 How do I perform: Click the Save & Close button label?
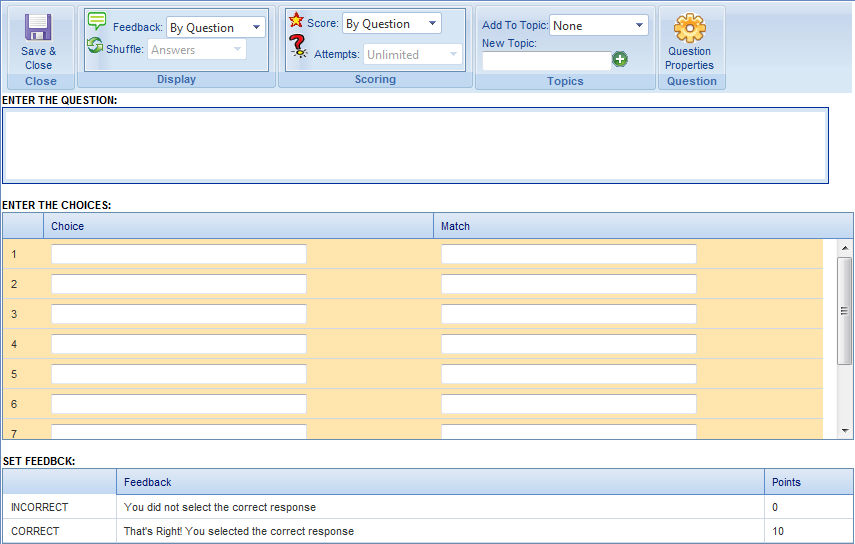(38, 58)
